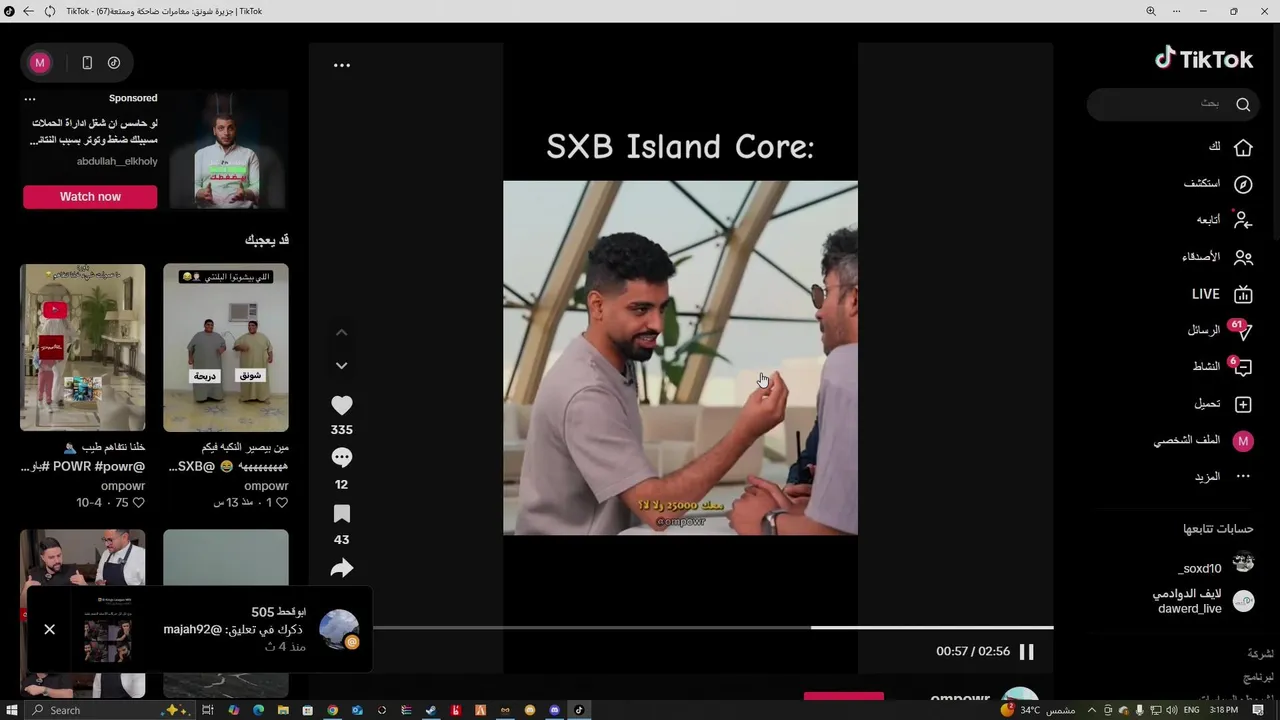Open the 3:18 PM clock

point(1224,710)
